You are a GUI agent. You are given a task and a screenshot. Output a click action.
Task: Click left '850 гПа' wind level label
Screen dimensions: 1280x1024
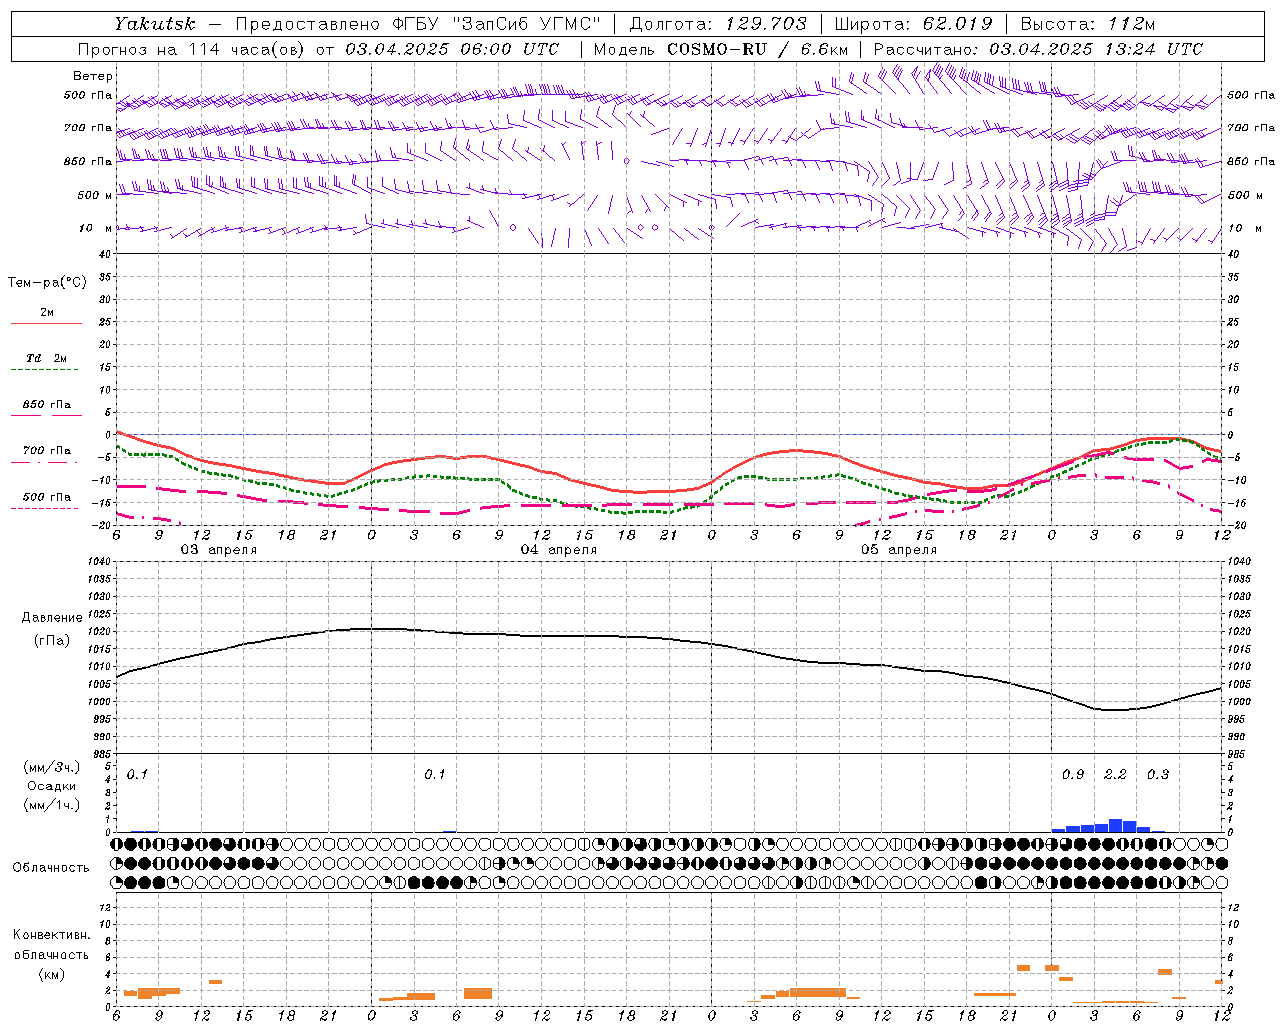[x=88, y=161]
